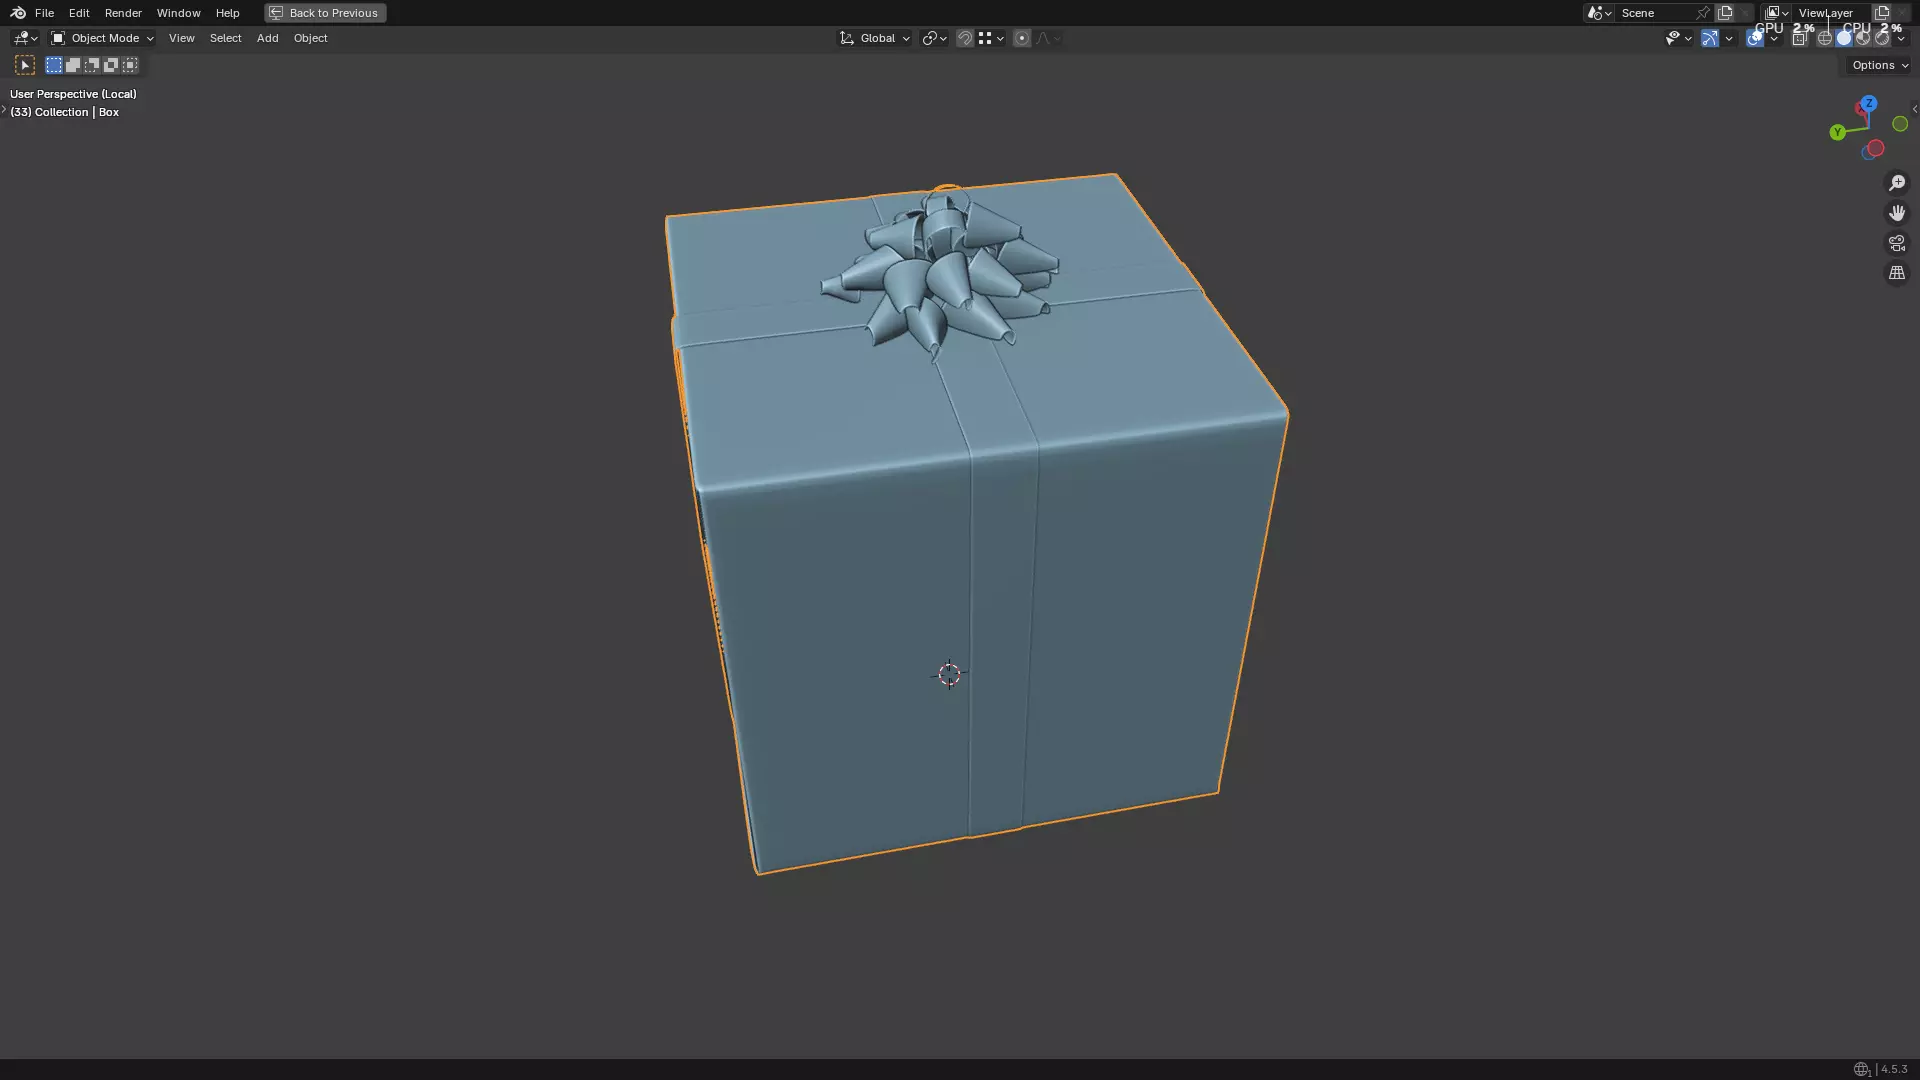Viewport: 1920px width, 1080px height.
Task: Open the Object Mode dropdown
Action: click(102, 38)
